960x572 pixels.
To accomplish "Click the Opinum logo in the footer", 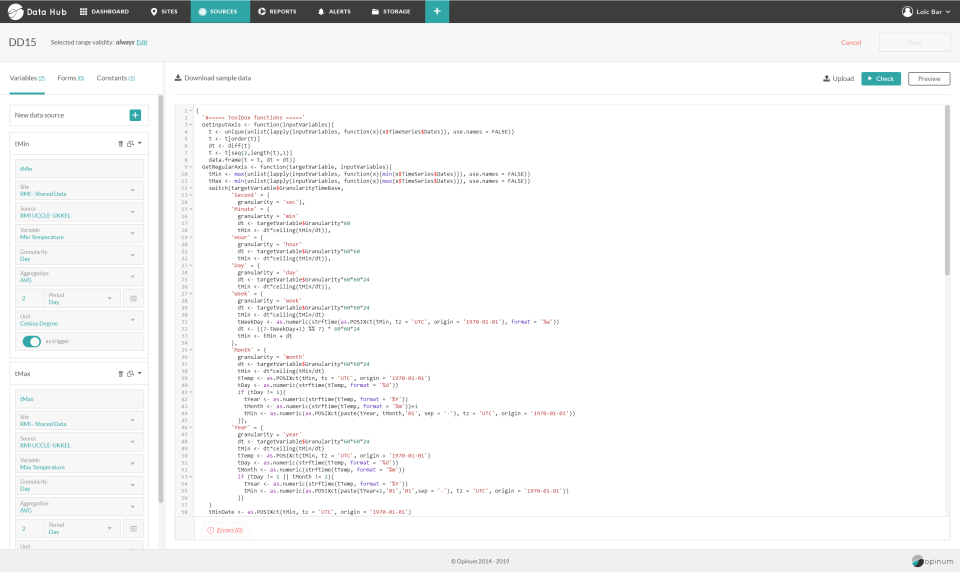I will point(932,561).
